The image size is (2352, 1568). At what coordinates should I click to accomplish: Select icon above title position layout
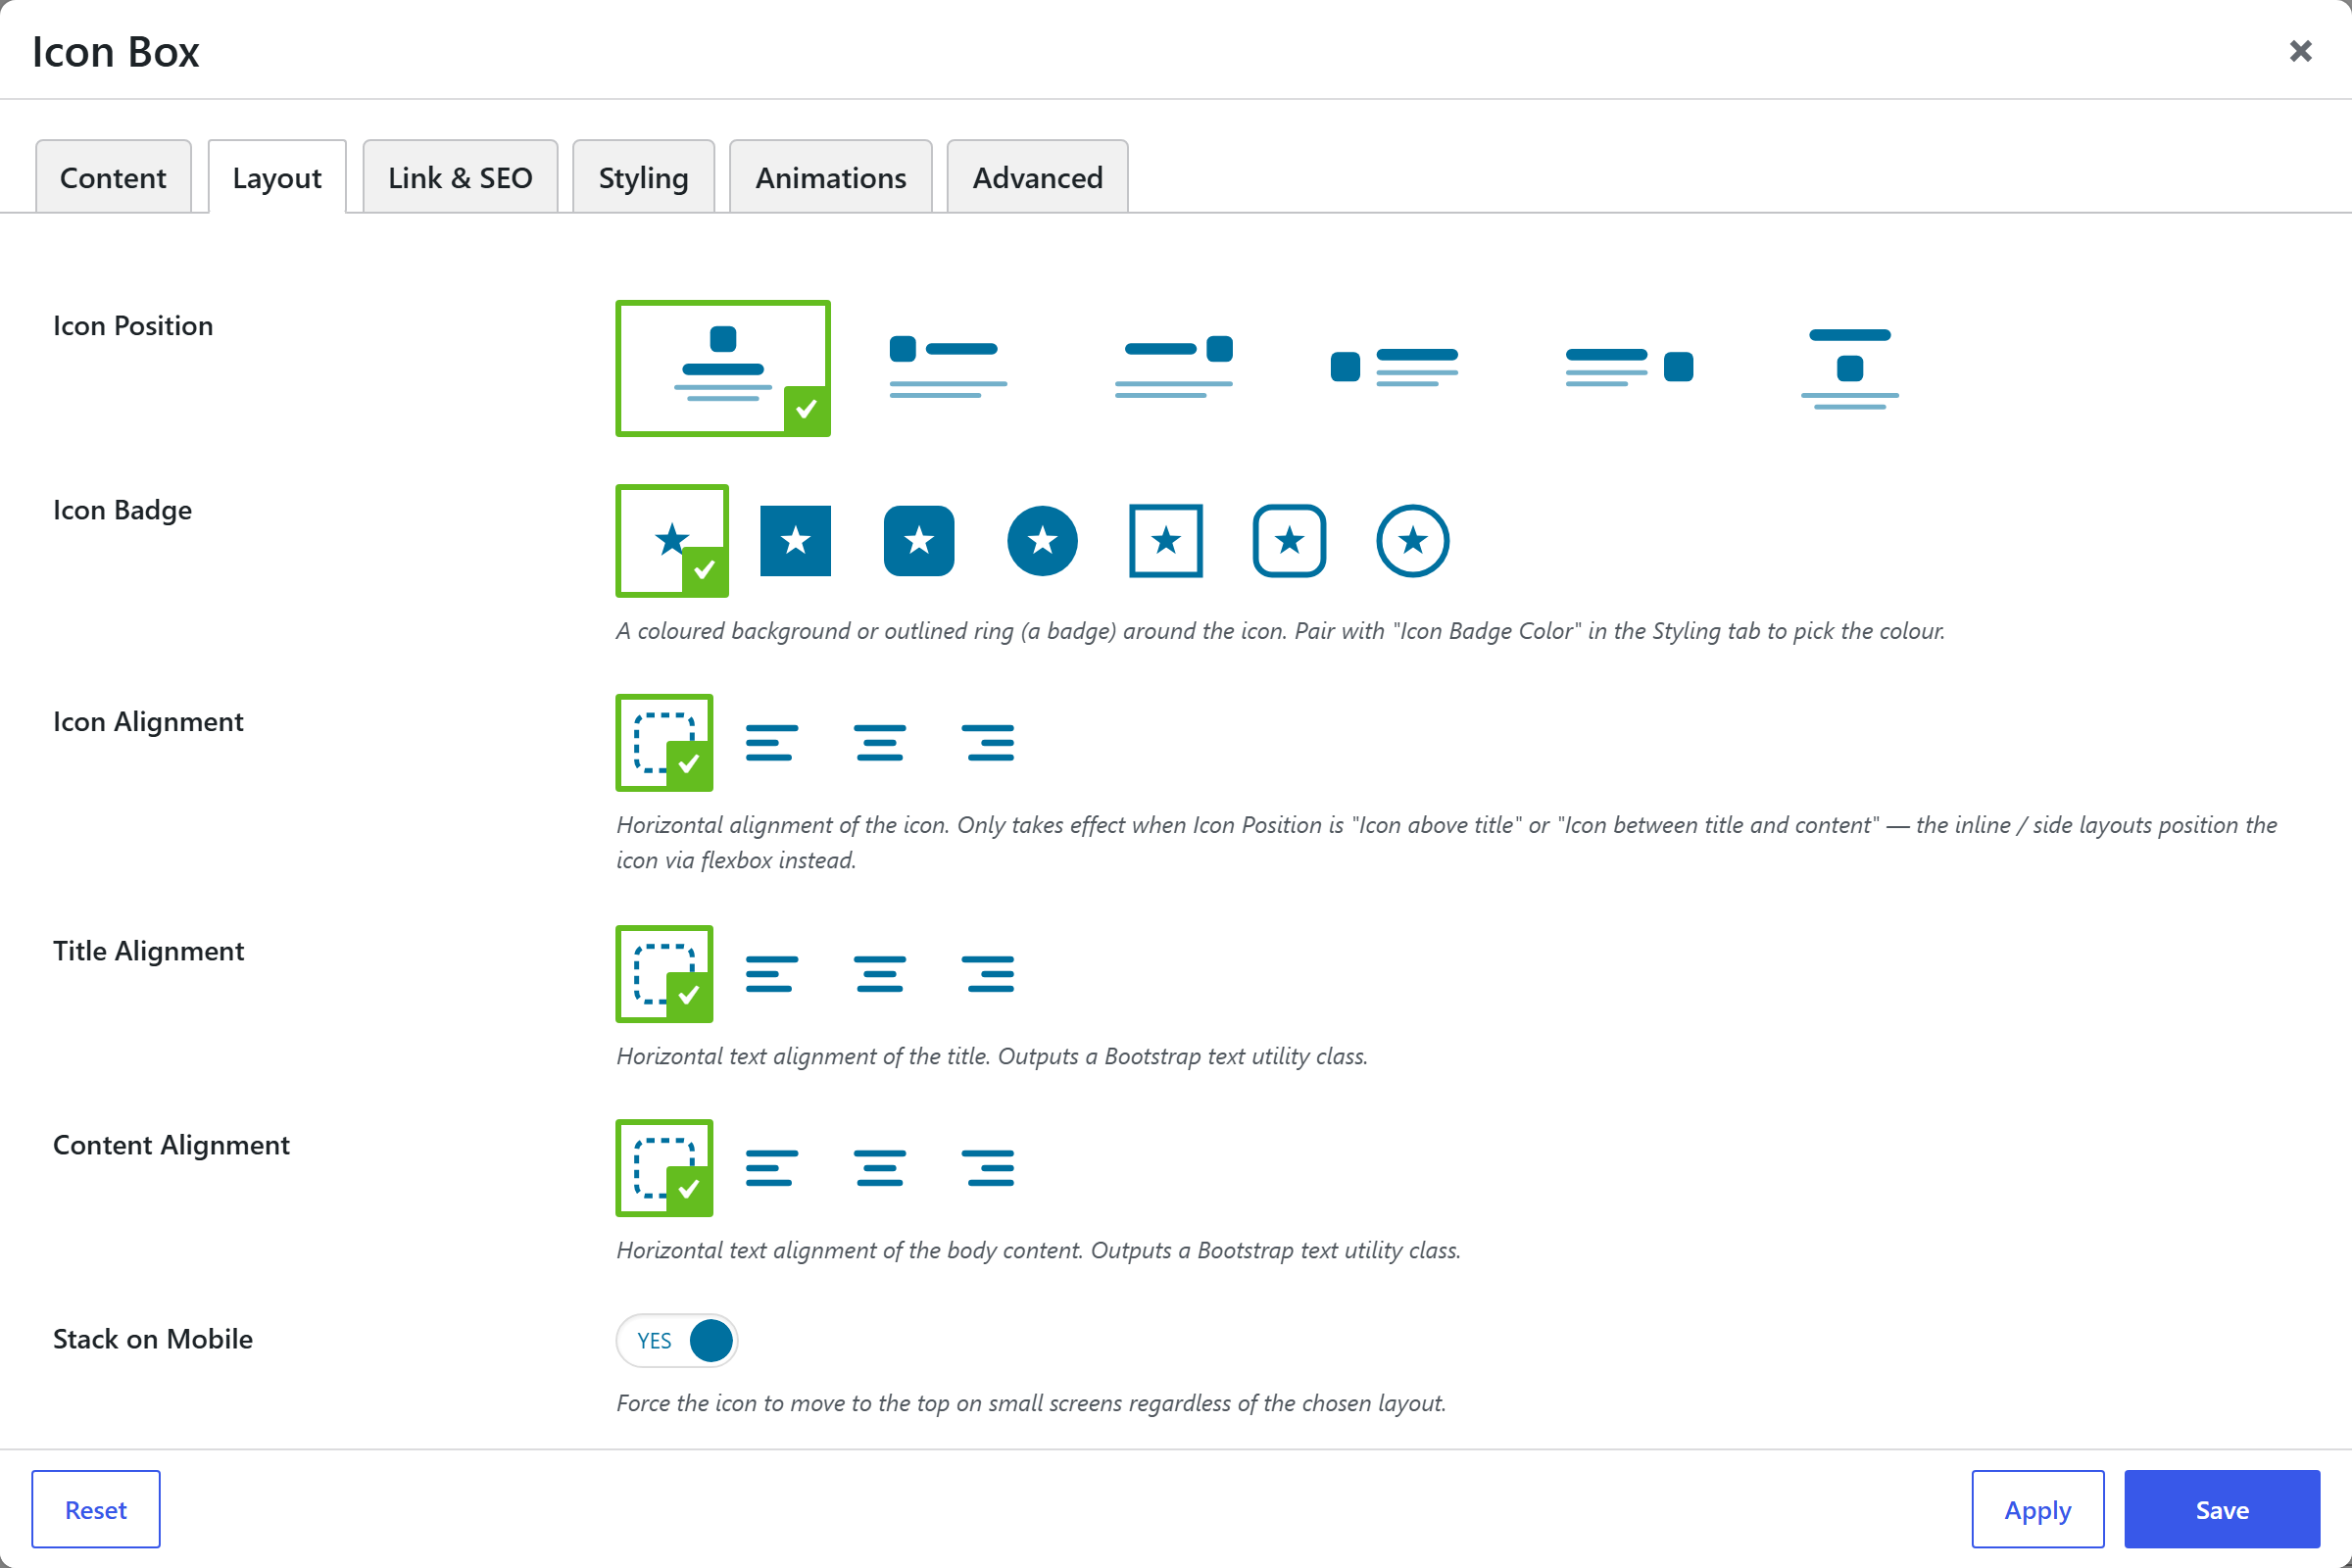[x=722, y=368]
